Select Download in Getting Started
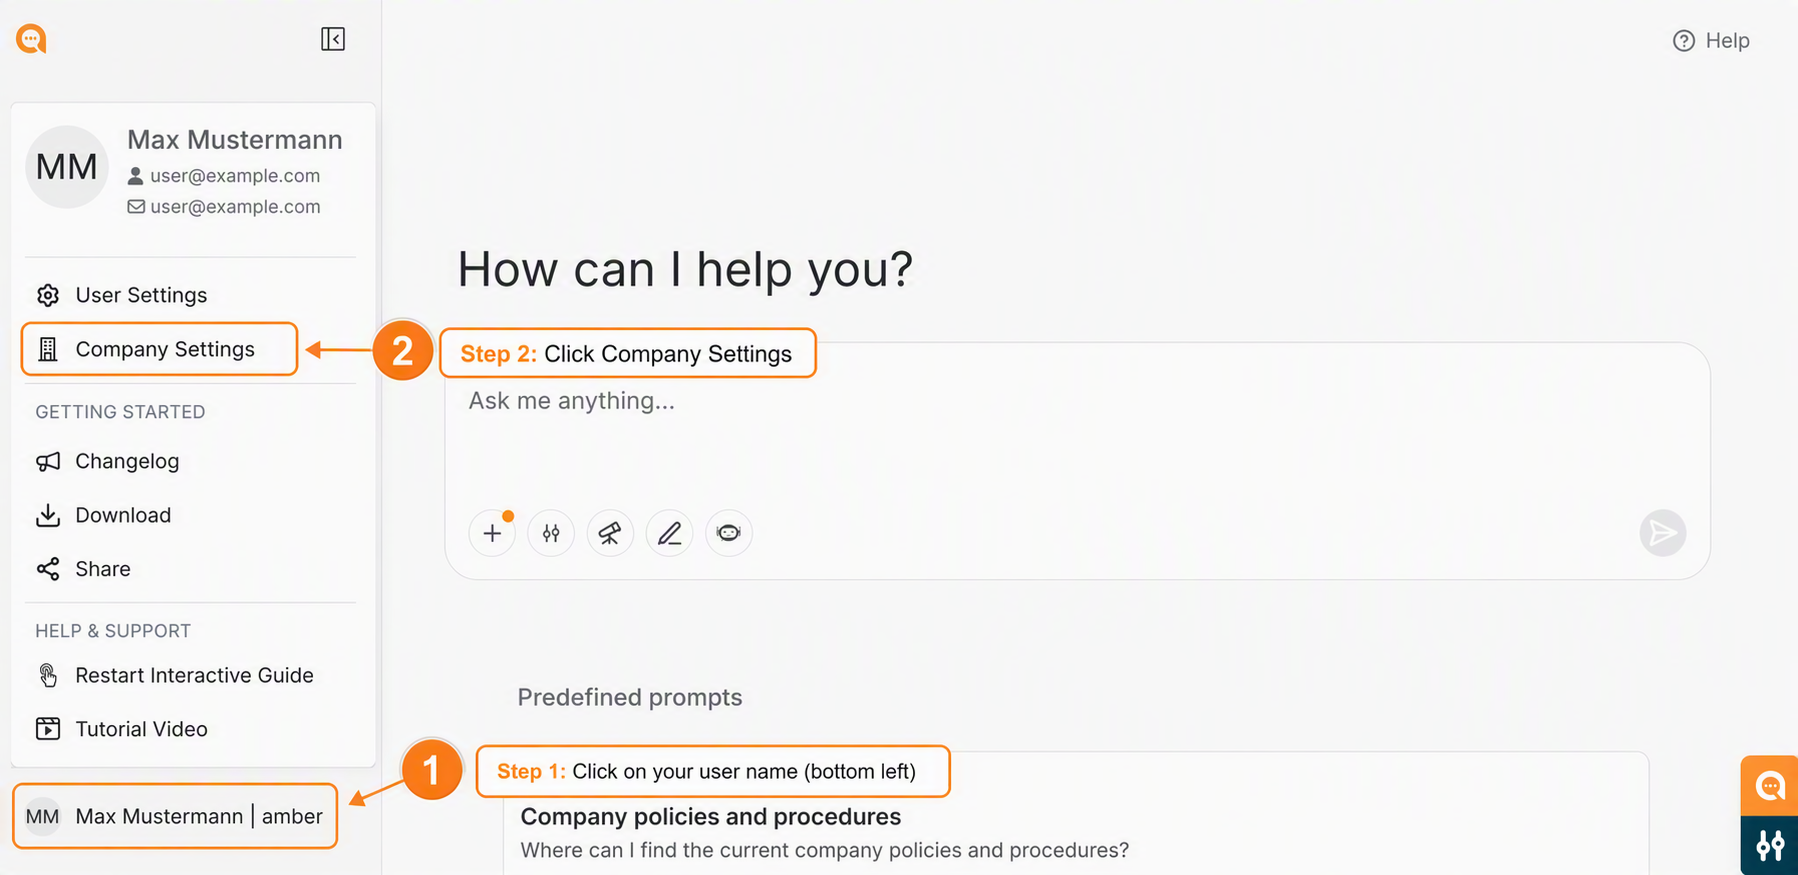Viewport: 1798px width, 875px height. 103,515
